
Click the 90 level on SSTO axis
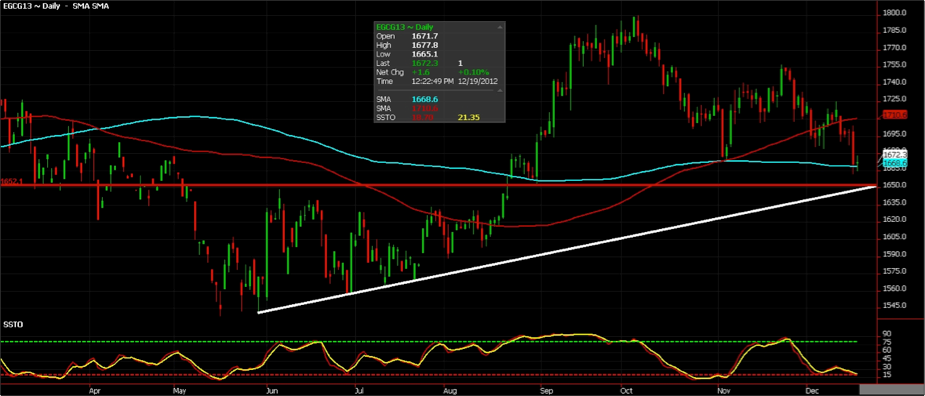[x=888, y=333]
